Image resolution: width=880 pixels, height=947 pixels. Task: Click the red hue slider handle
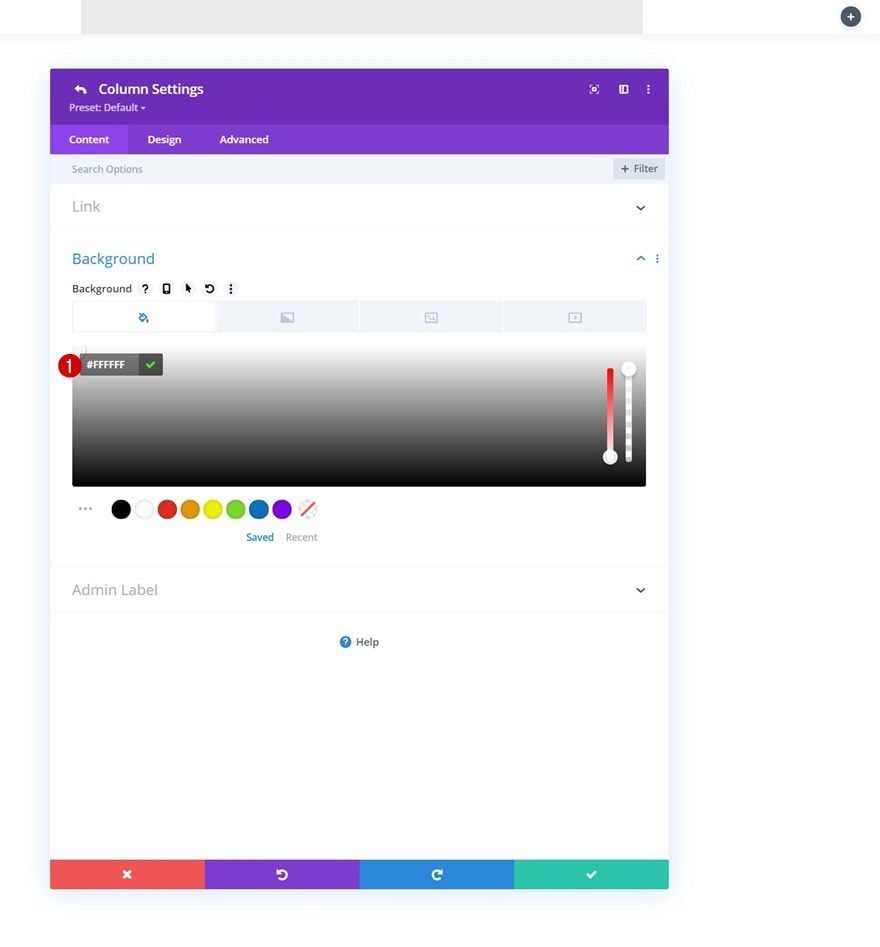610,457
